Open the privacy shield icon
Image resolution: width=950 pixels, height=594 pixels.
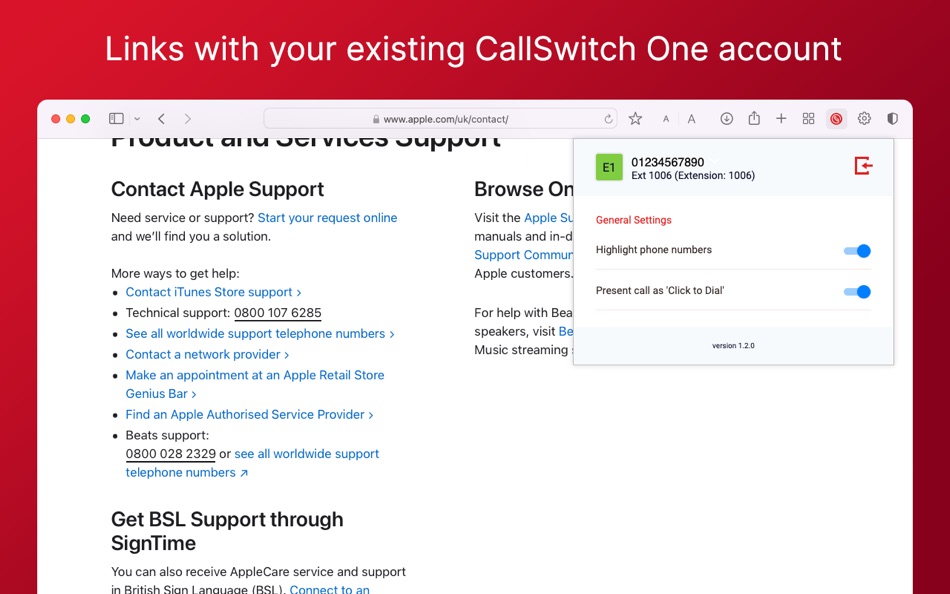point(892,119)
